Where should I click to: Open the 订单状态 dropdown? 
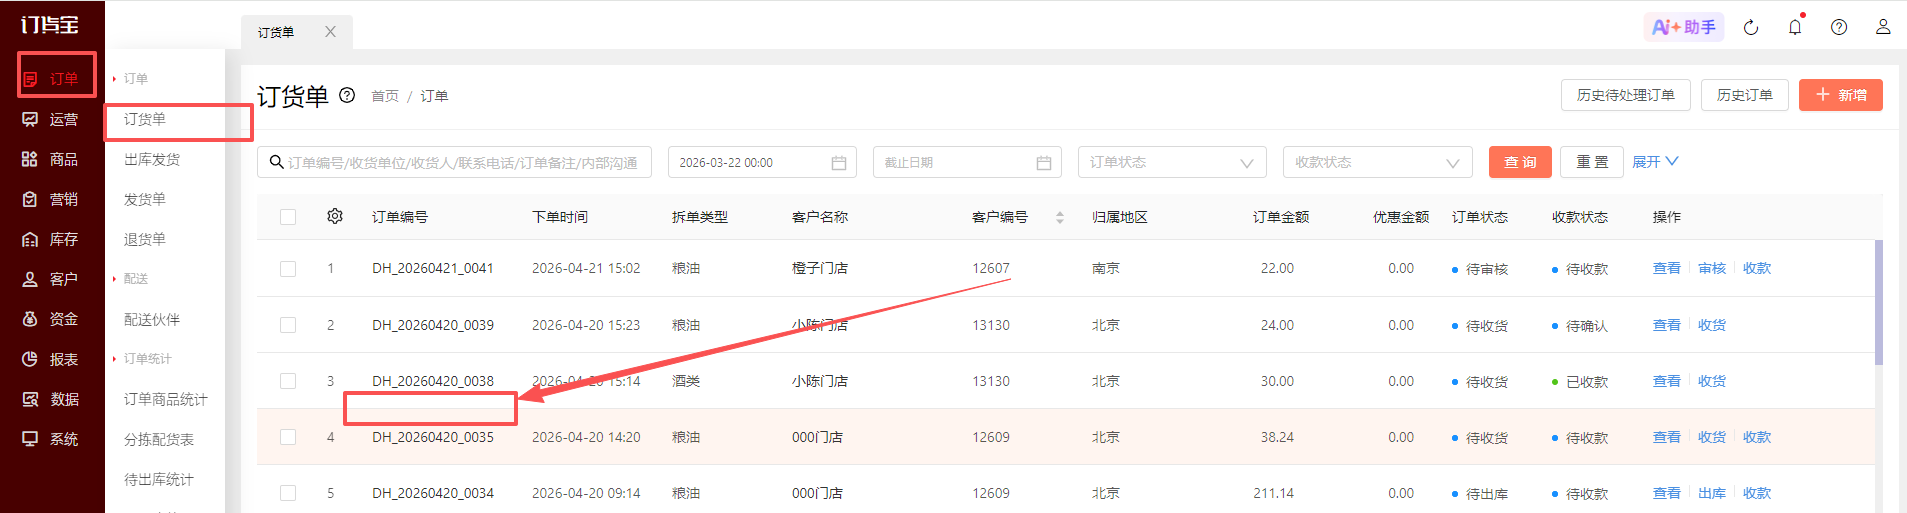1172,162
